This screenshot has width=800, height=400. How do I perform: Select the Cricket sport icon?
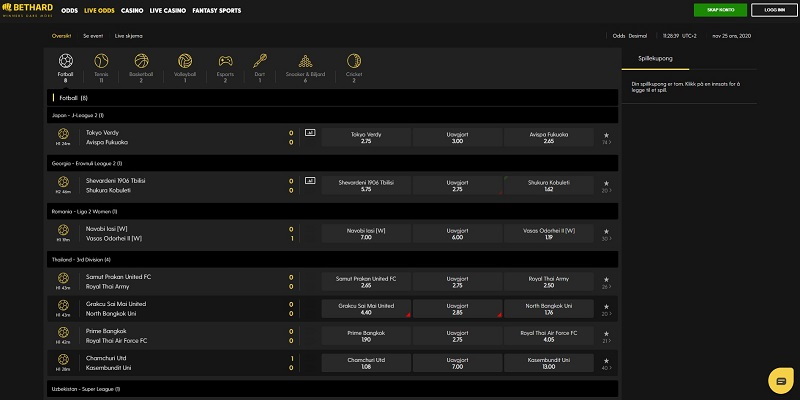pos(354,61)
